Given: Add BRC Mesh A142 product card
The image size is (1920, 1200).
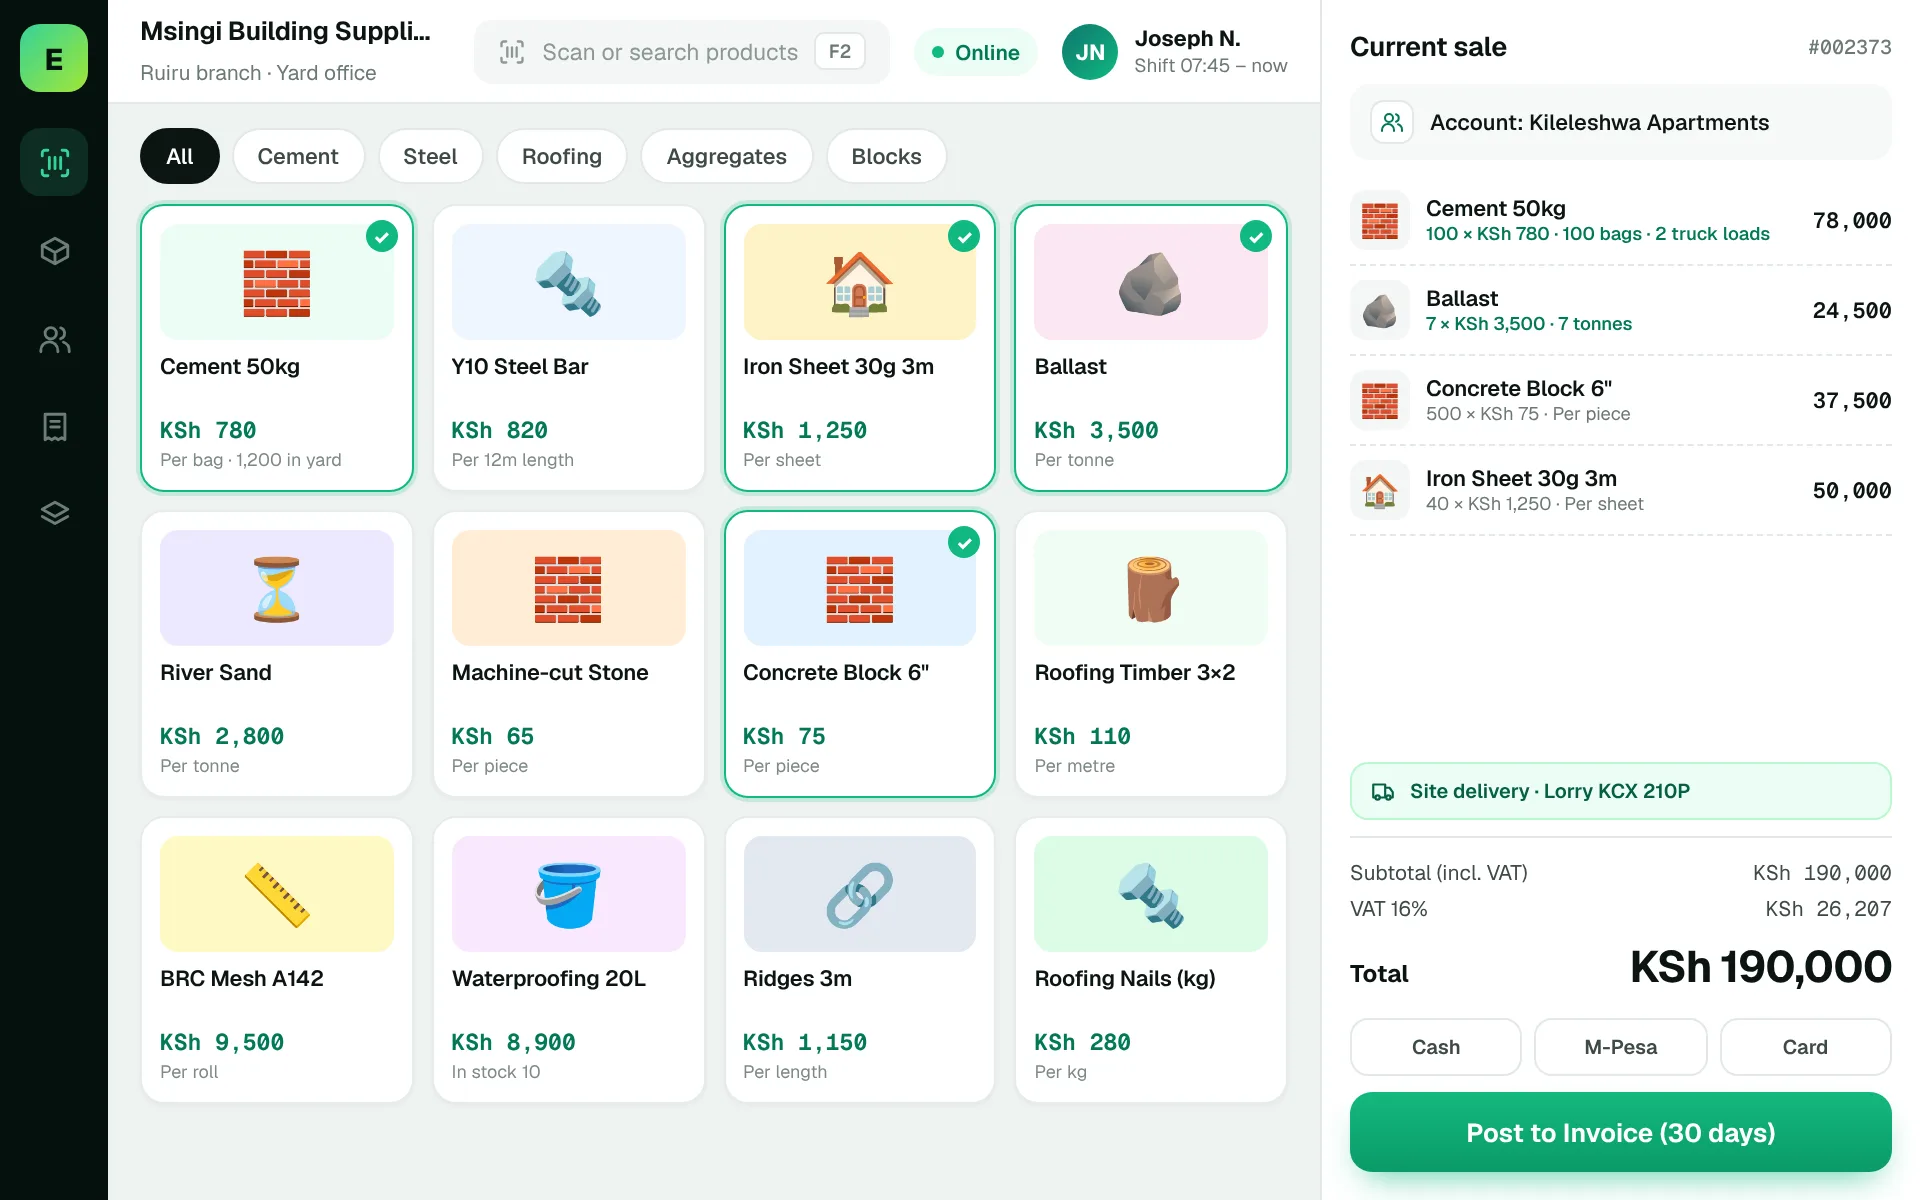Looking at the screenshot, I should coord(277,960).
